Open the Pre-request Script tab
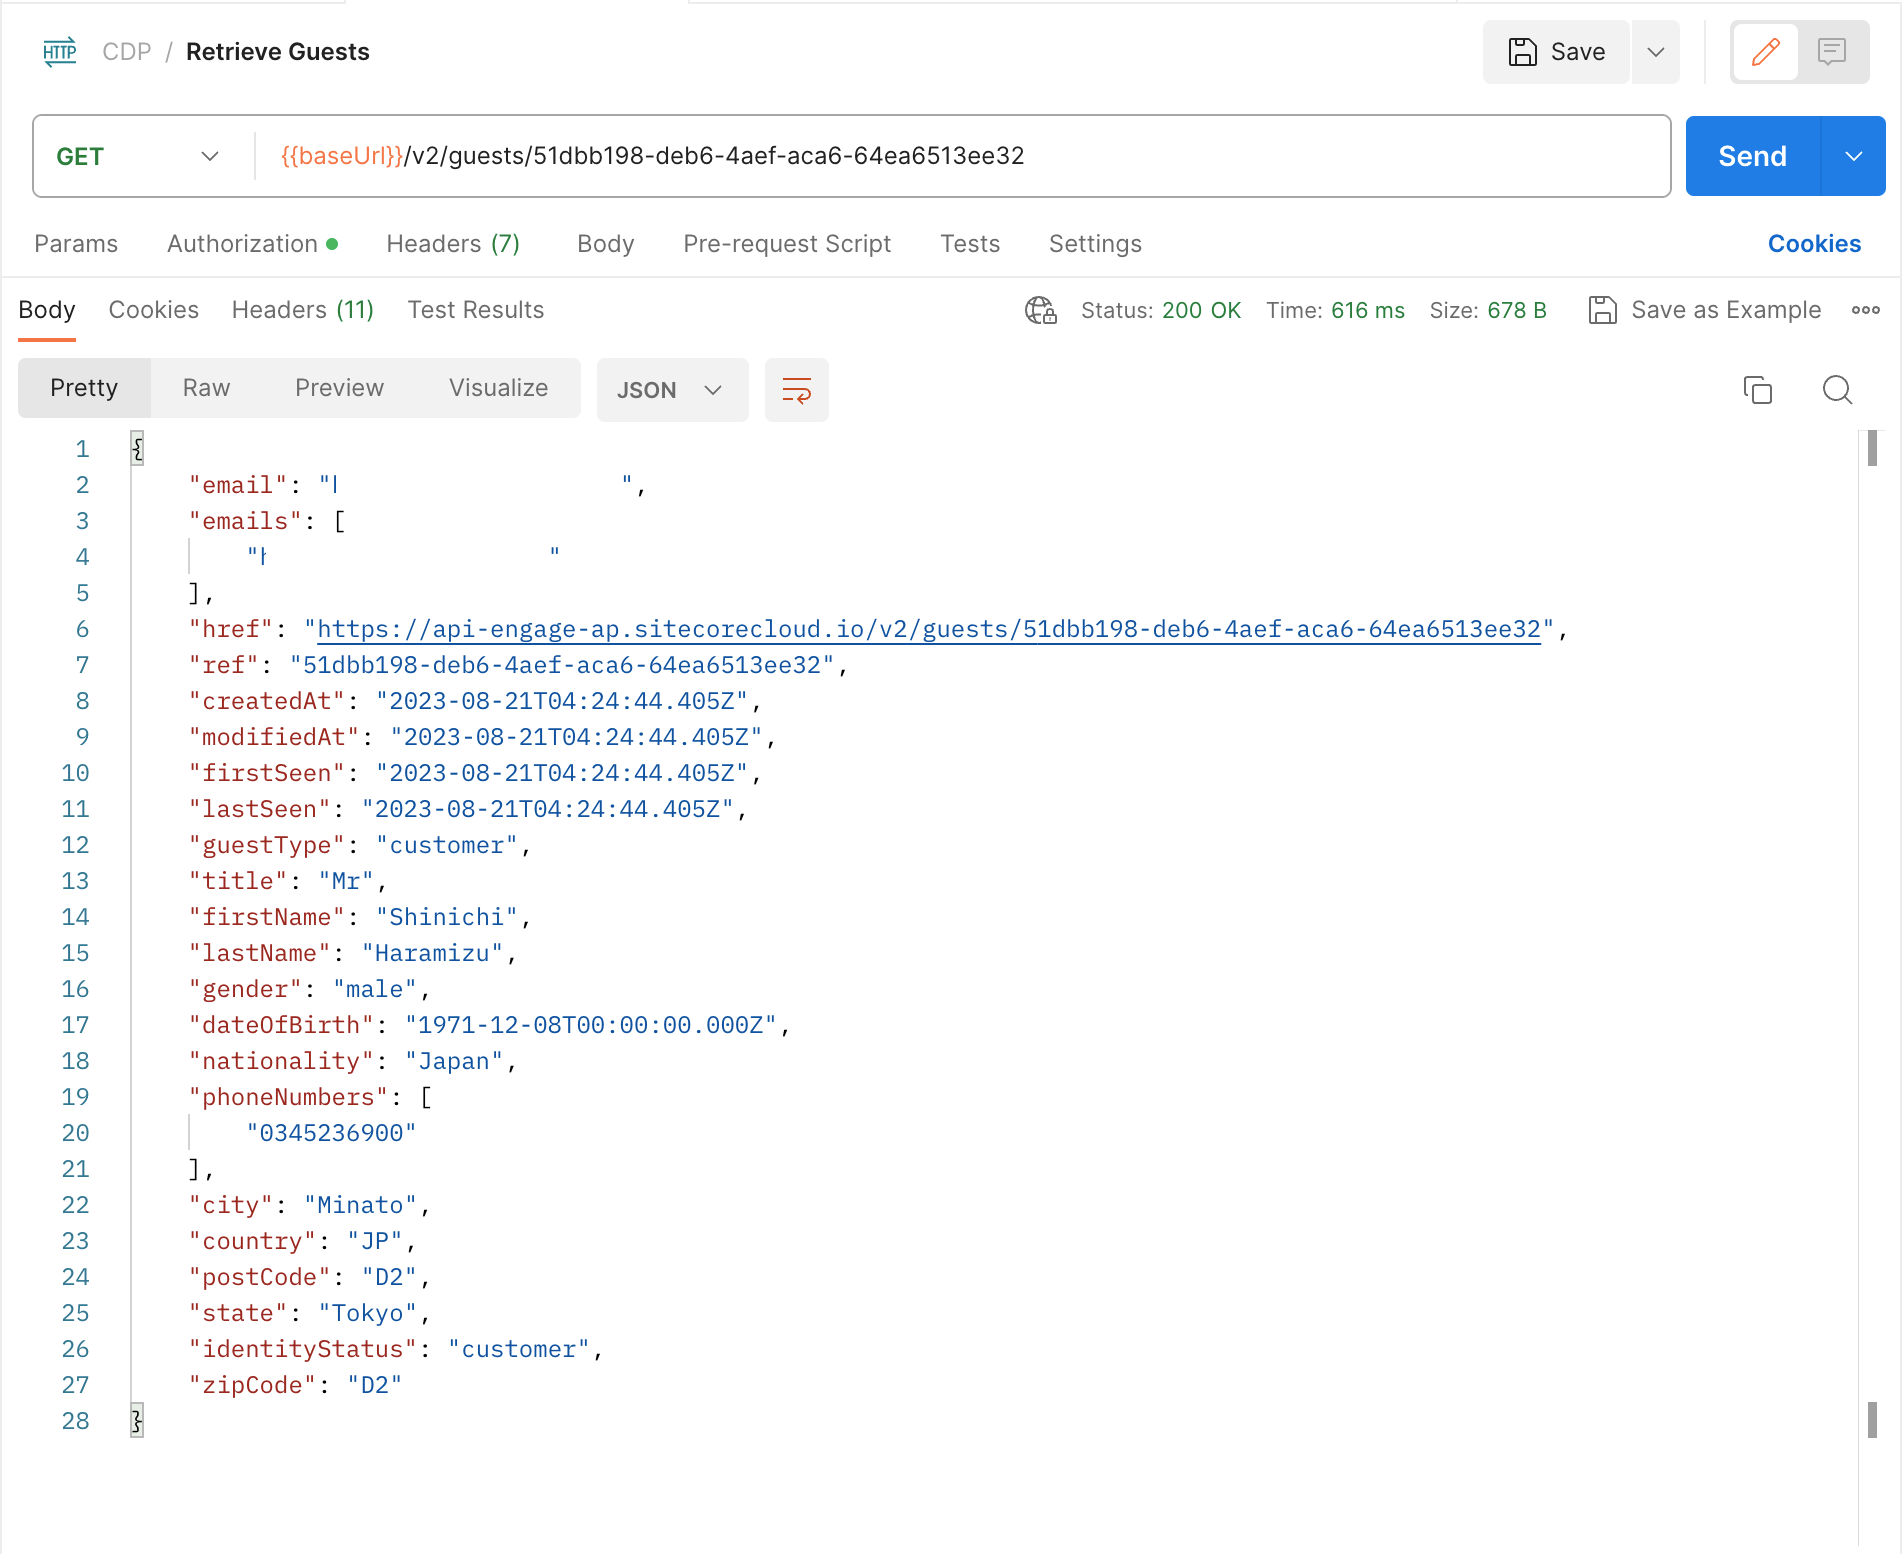The width and height of the screenshot is (1902, 1554). [x=787, y=244]
